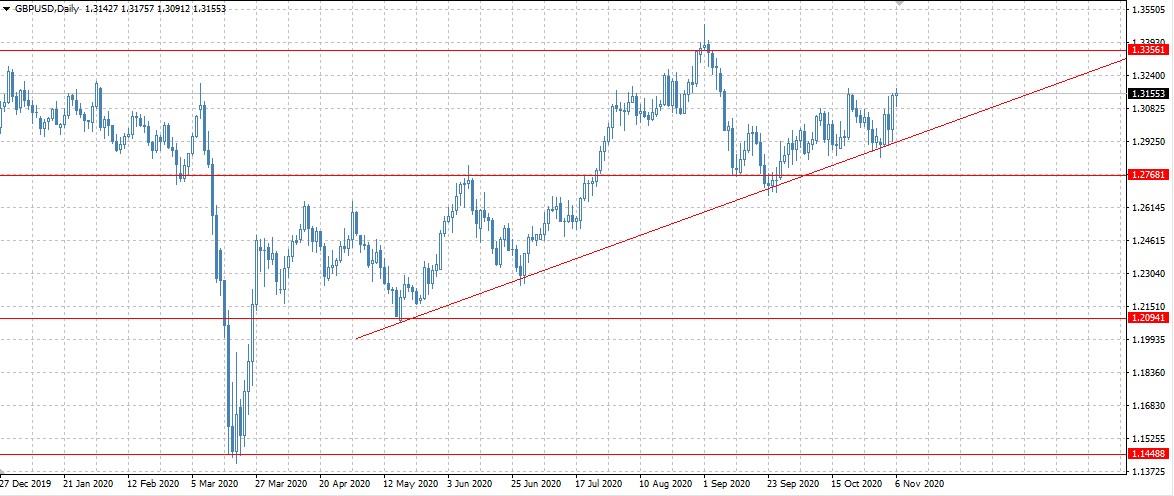Click the 15 Oct 2020 date label

(x=857, y=483)
